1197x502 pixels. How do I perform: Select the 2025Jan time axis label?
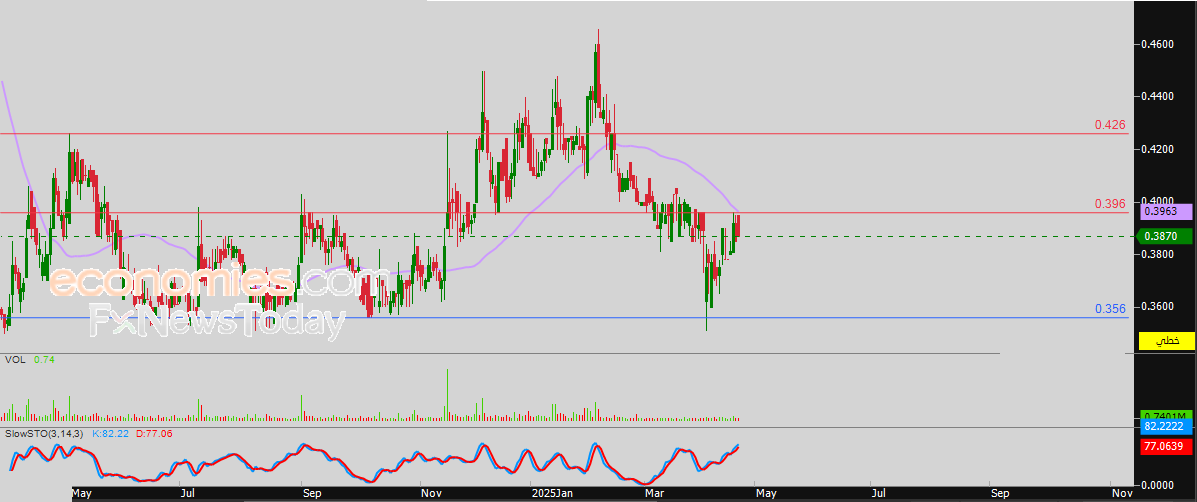(x=552, y=494)
